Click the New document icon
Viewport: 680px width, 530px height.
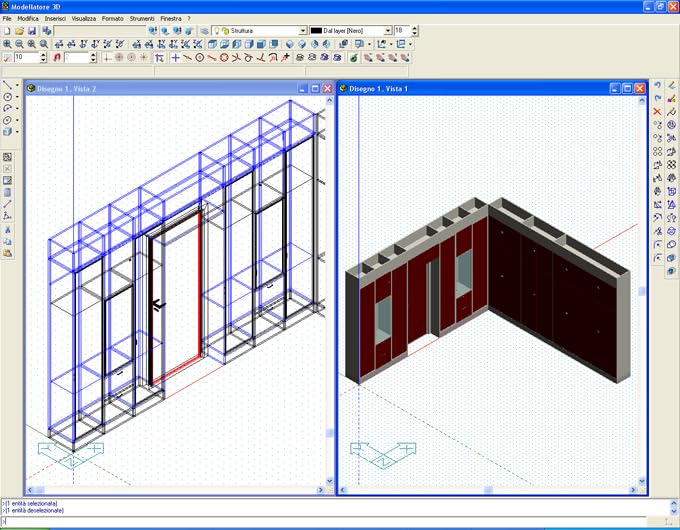click(x=7, y=31)
